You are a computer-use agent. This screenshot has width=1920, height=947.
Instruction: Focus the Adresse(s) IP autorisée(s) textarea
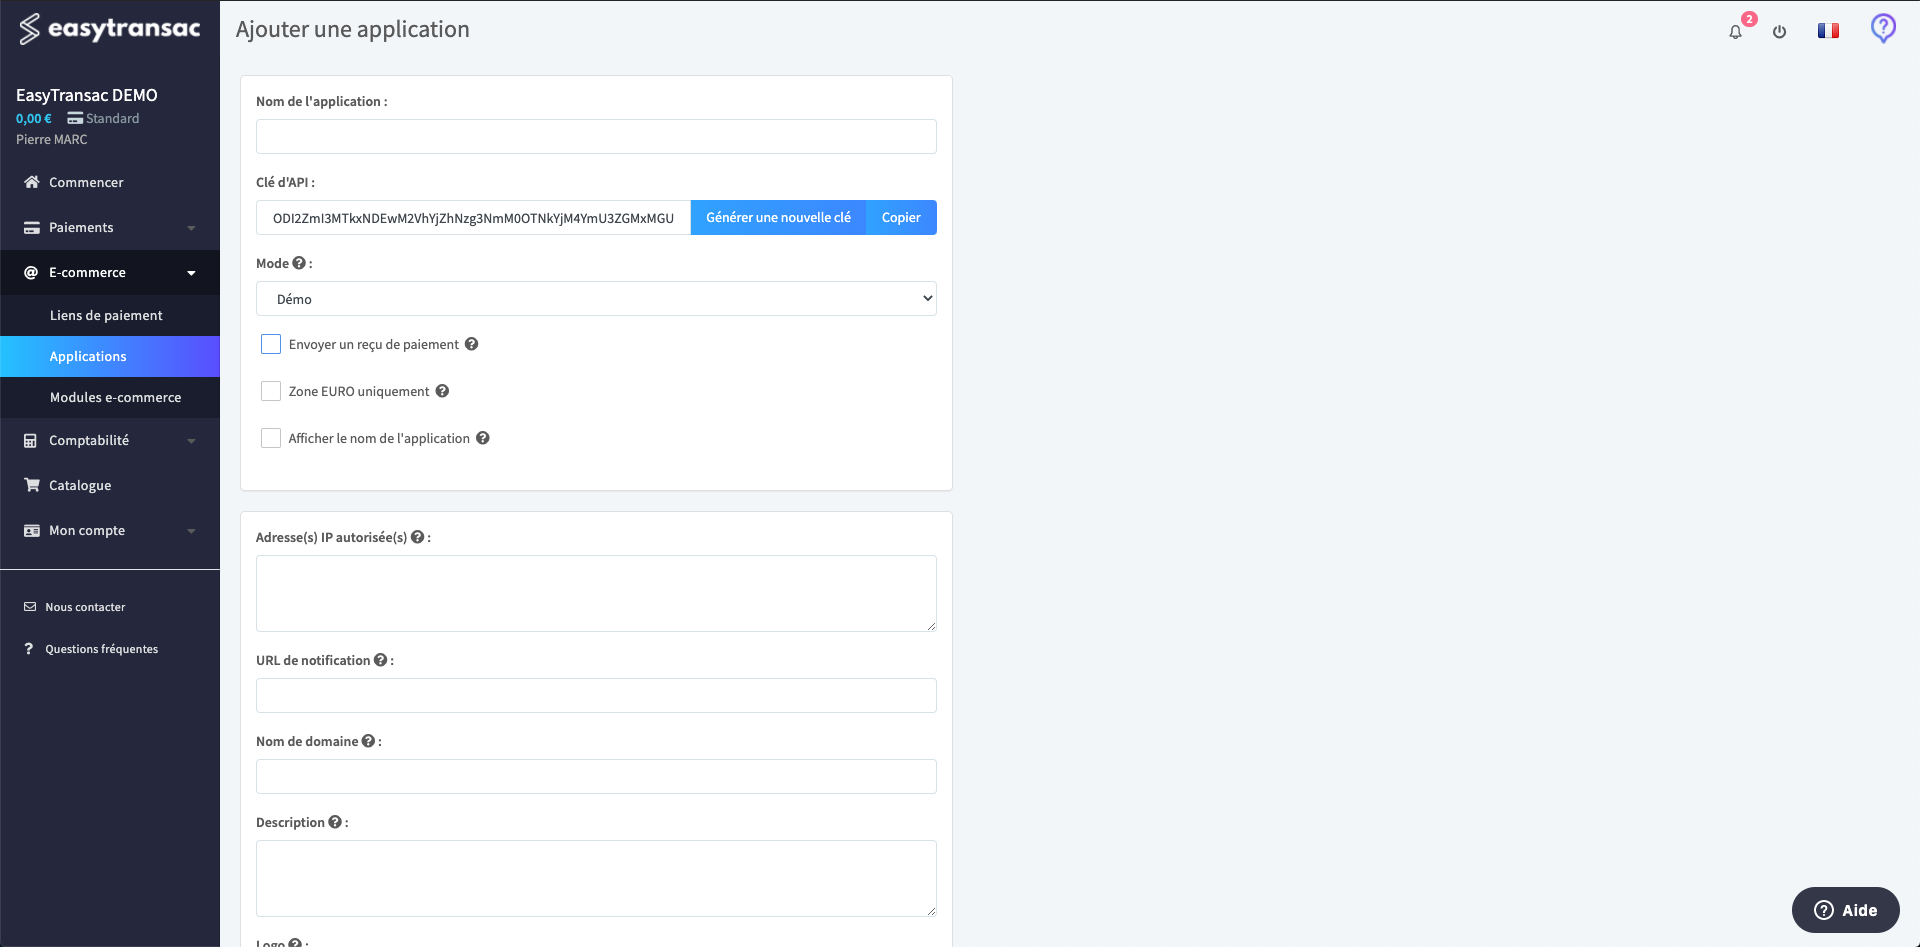(596, 593)
